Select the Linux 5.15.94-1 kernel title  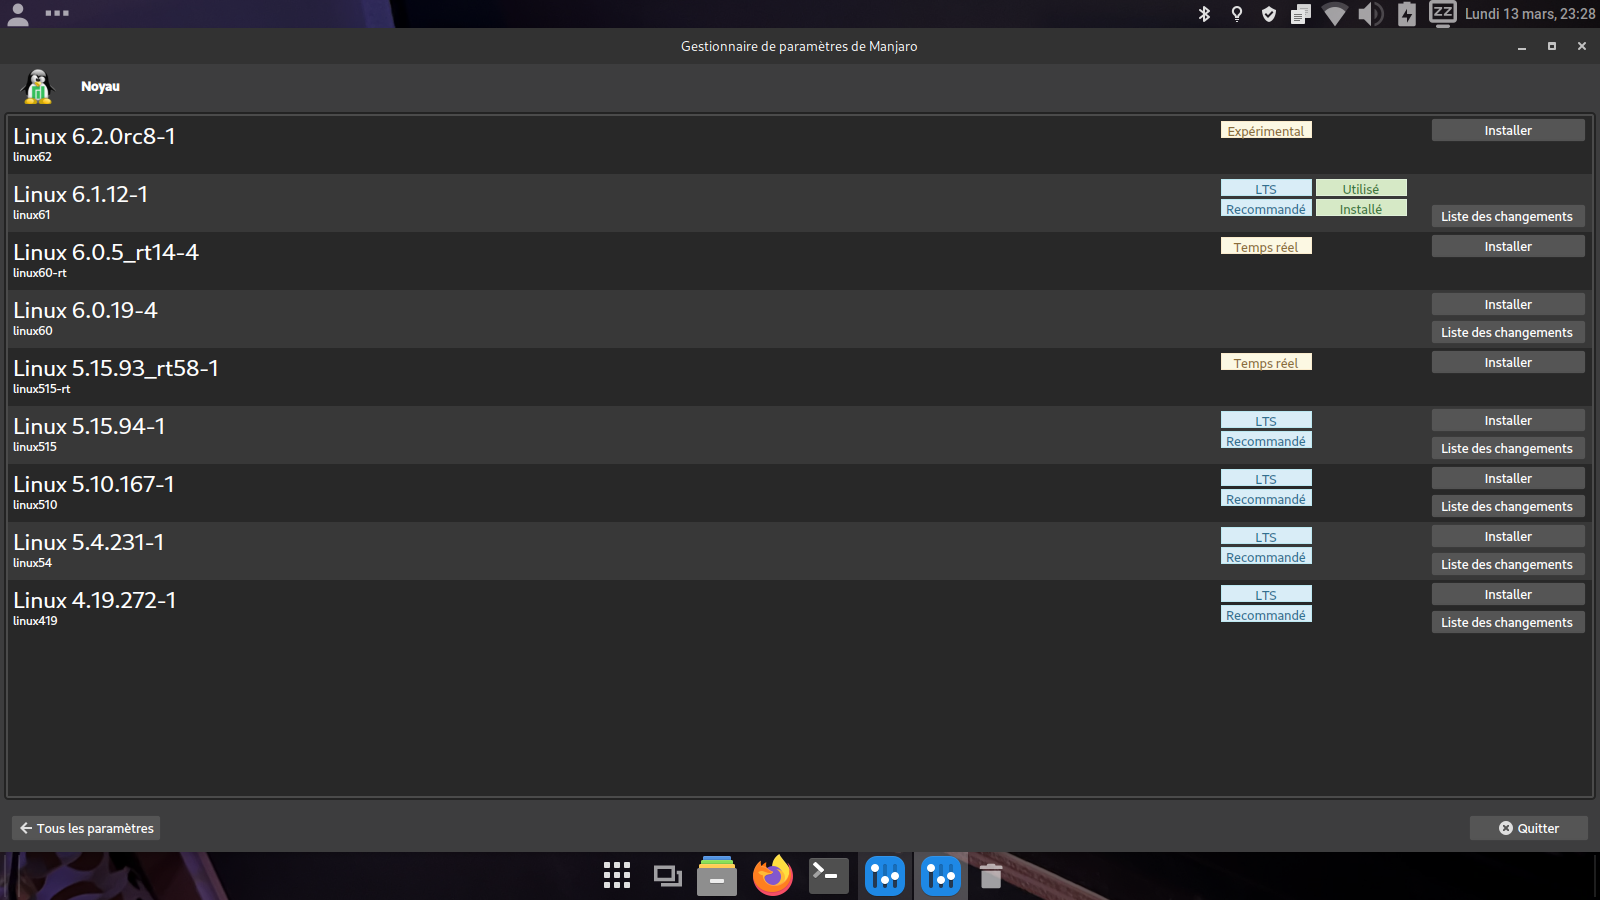89,426
